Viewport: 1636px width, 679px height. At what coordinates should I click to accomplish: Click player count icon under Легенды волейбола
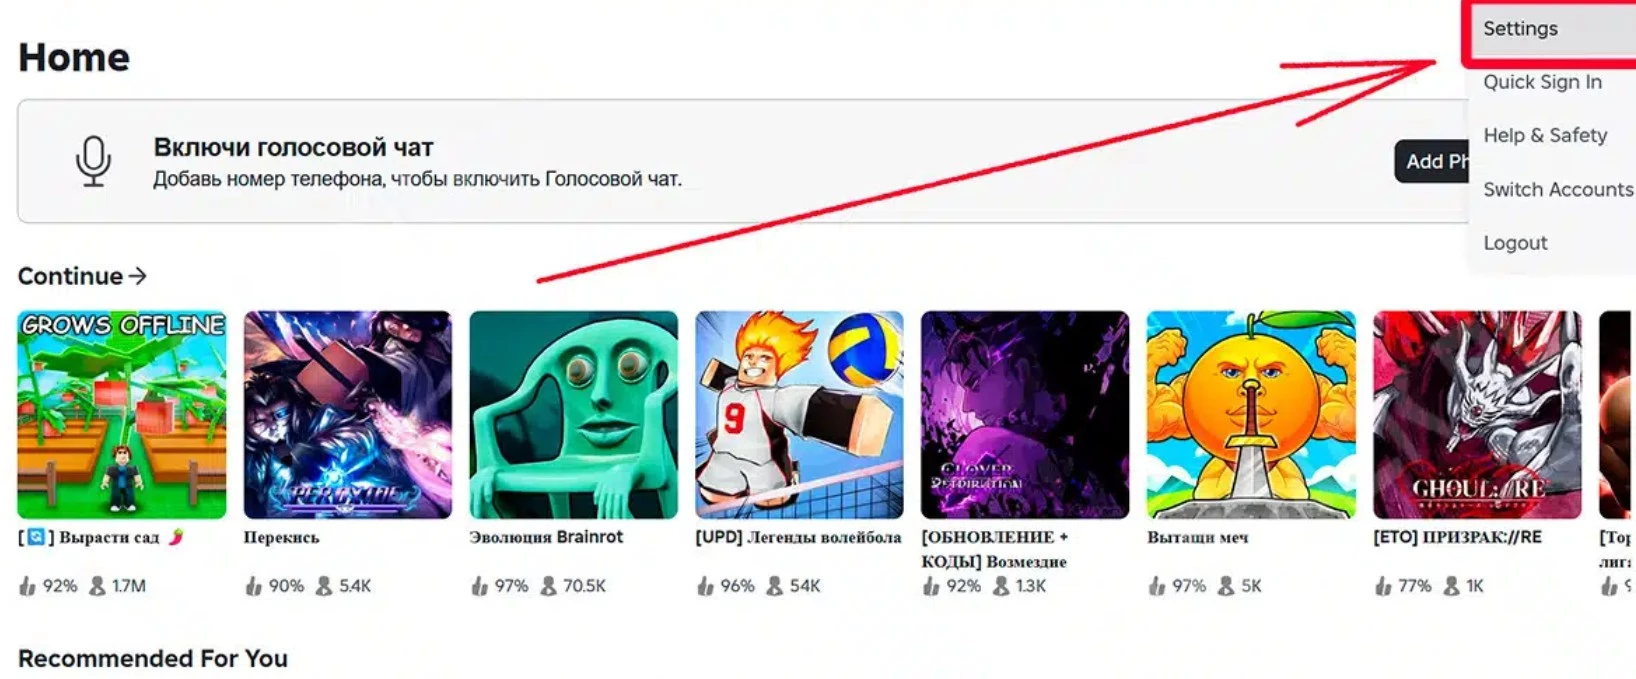pyautogui.click(x=774, y=586)
